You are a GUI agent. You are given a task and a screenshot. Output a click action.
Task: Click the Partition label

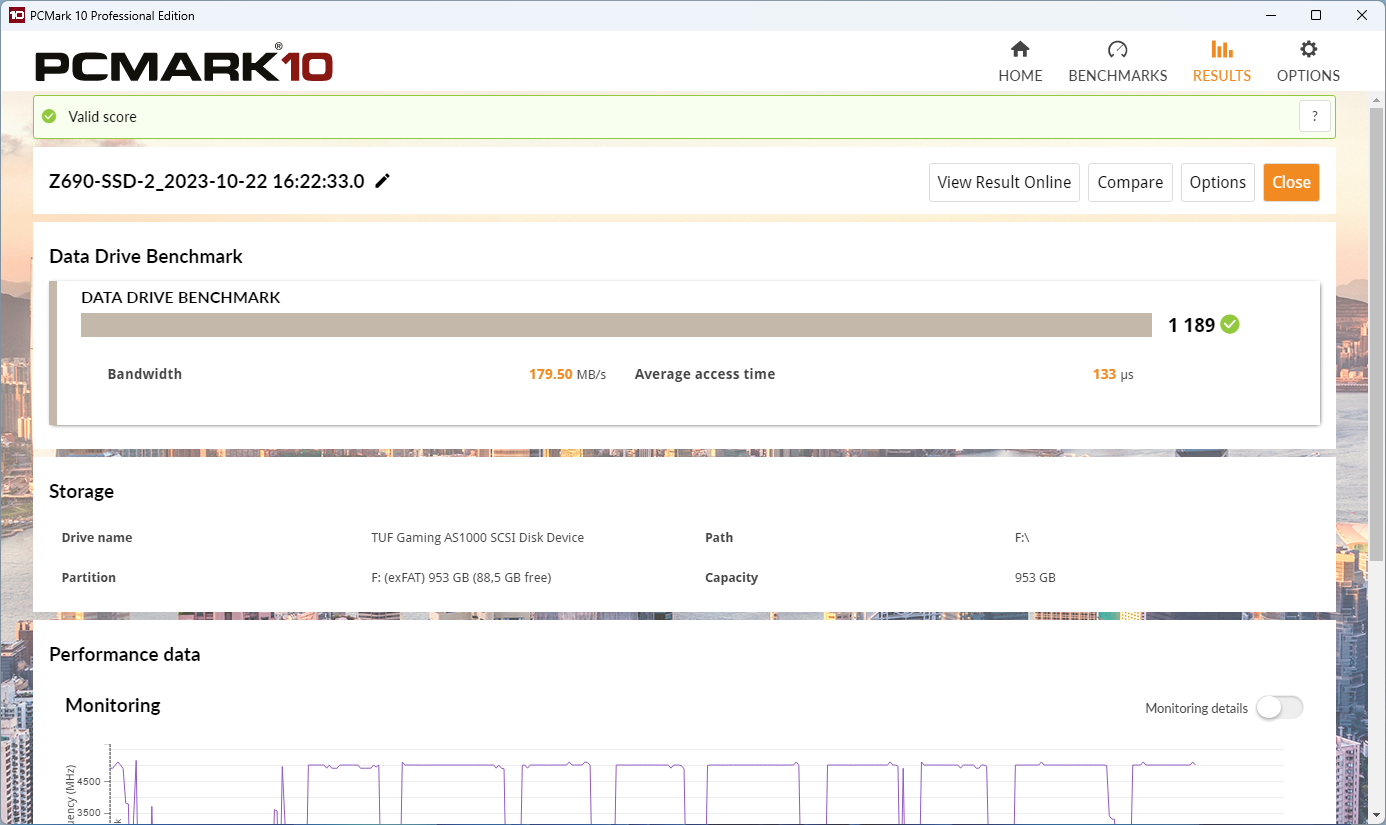88,577
